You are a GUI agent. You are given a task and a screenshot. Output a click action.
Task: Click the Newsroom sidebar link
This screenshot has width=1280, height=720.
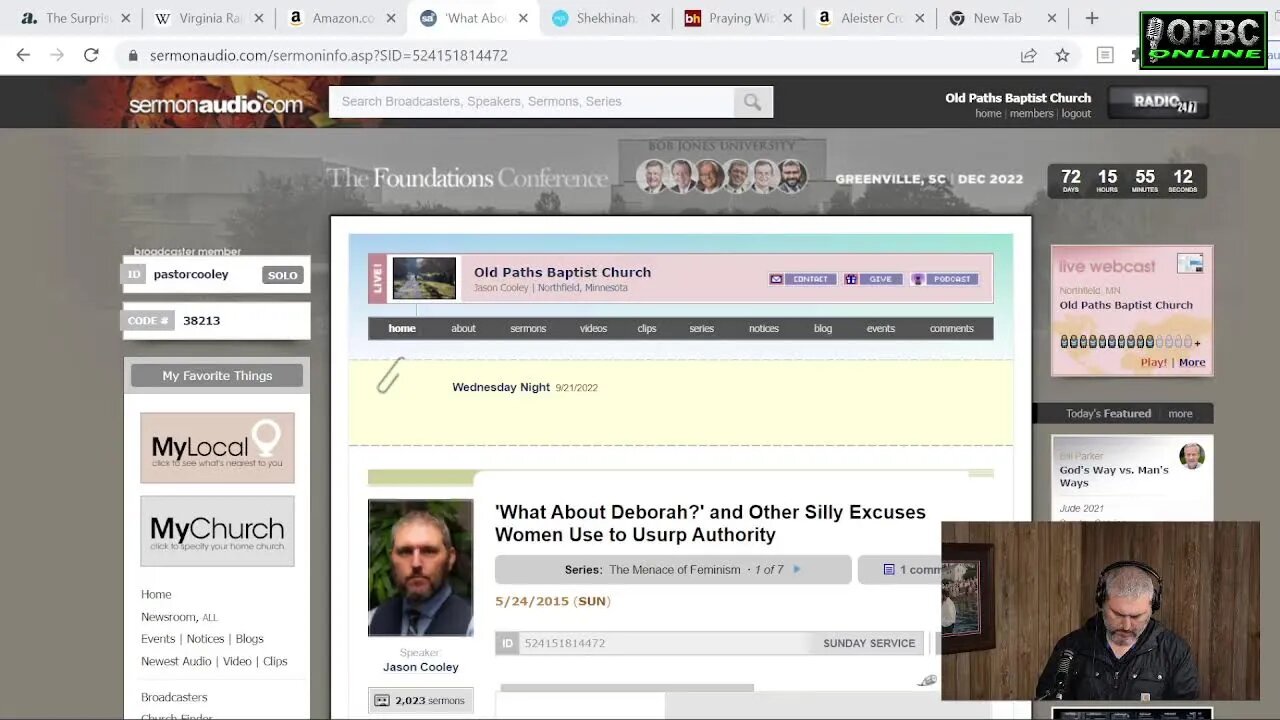pyautogui.click(x=168, y=617)
